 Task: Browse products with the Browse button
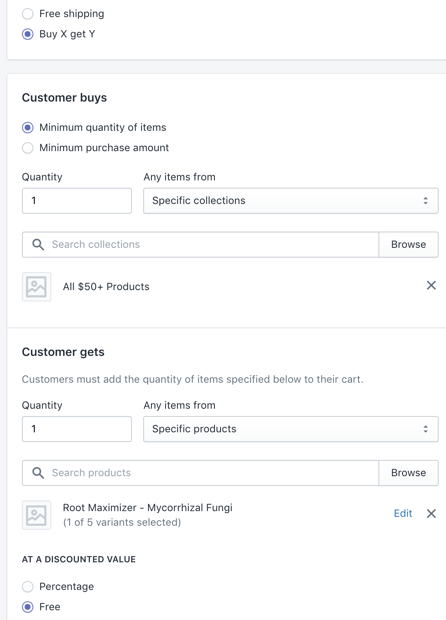408,473
